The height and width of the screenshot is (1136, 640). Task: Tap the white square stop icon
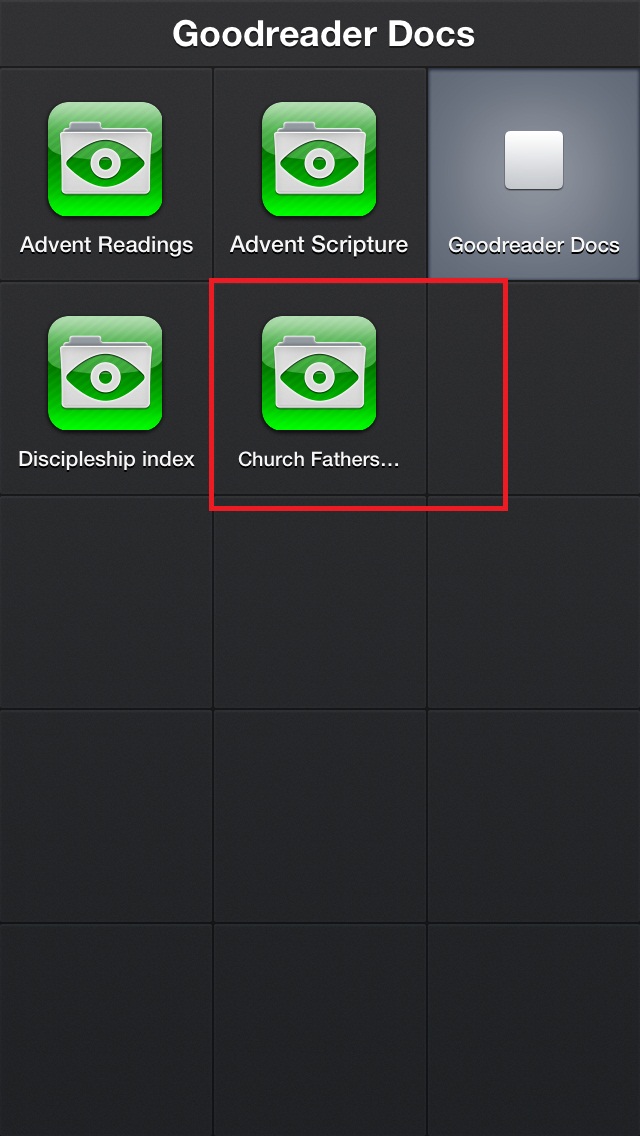click(534, 160)
